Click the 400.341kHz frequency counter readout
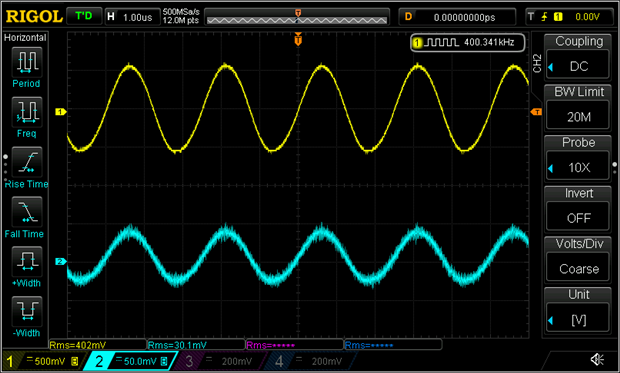The image size is (620, 373). point(468,42)
